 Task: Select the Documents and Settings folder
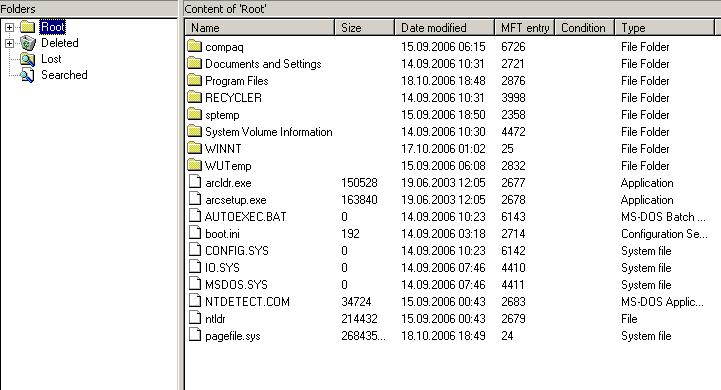263,63
